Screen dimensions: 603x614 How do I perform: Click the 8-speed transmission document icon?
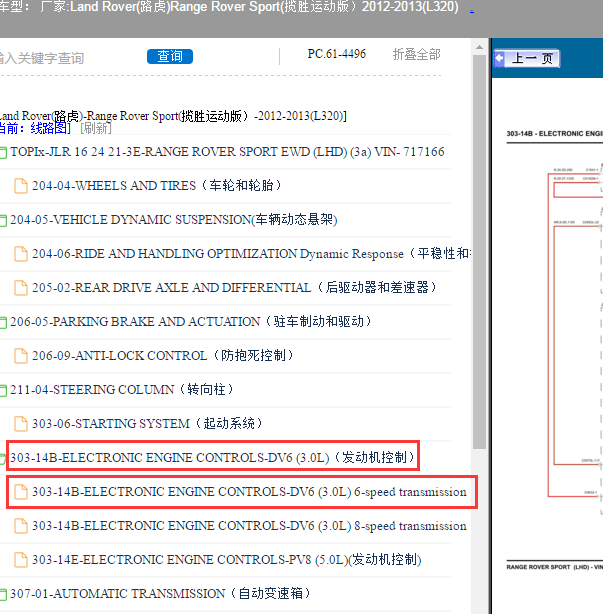pos(21,526)
